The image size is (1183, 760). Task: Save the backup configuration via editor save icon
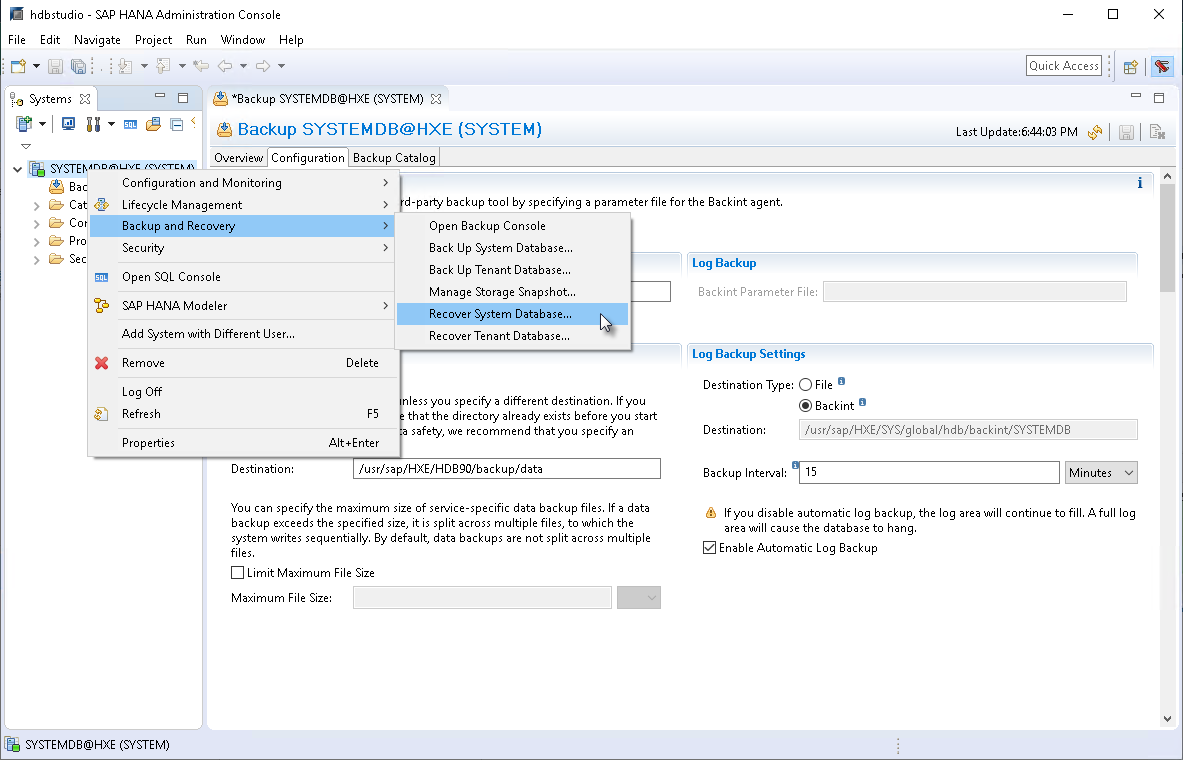[1126, 131]
